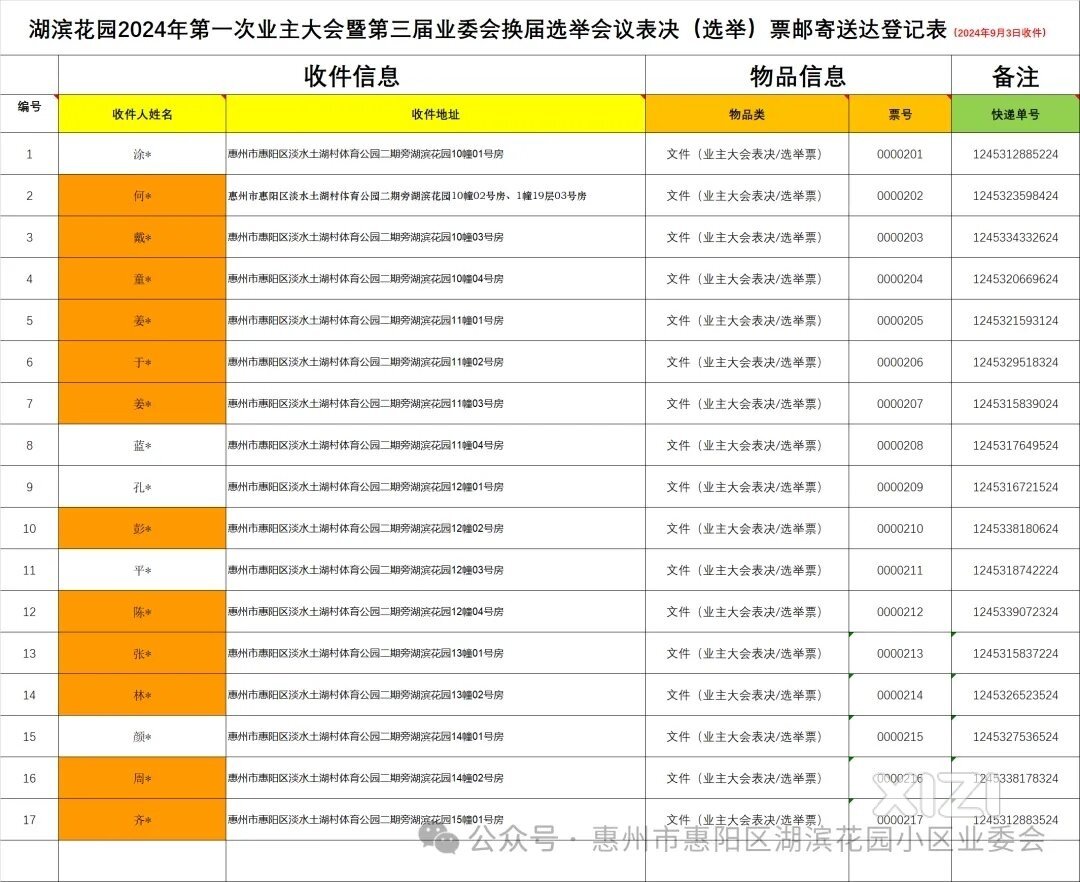Viewport: 1080px width, 882px height.
Task: Click ticket number 0000205
Action: [900, 321]
